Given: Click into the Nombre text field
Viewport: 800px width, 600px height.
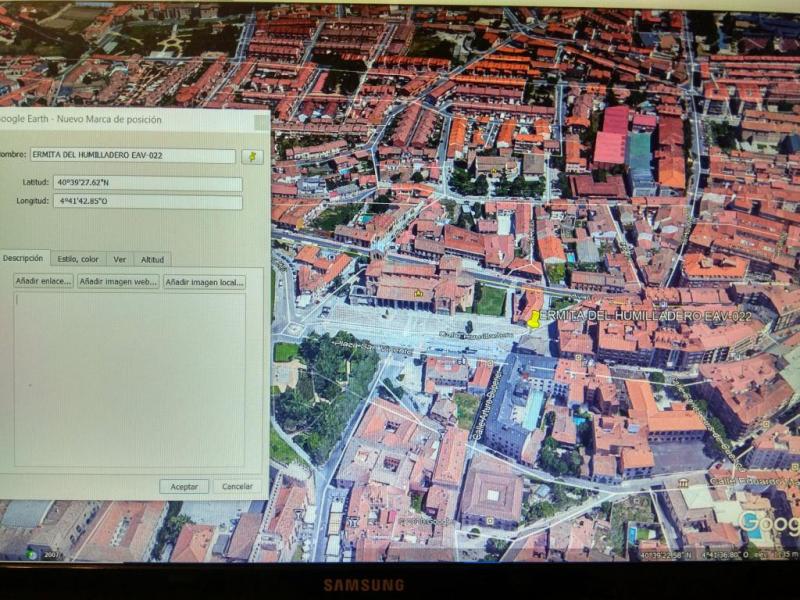Looking at the screenshot, I should (x=132, y=156).
